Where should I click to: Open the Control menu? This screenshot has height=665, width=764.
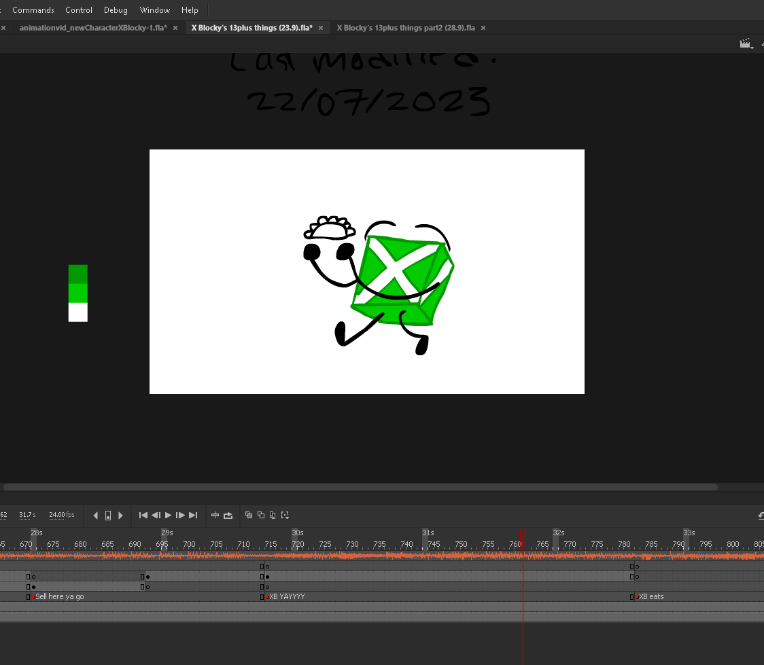point(79,10)
